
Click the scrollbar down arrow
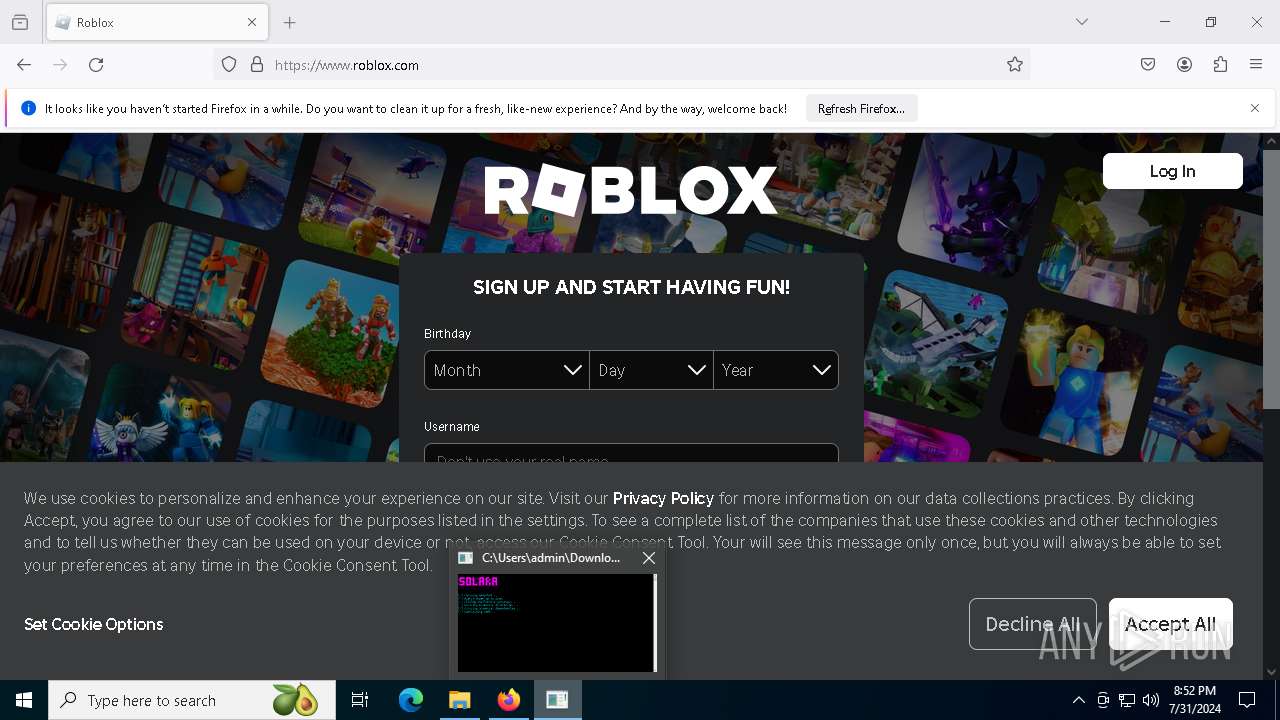1271,672
